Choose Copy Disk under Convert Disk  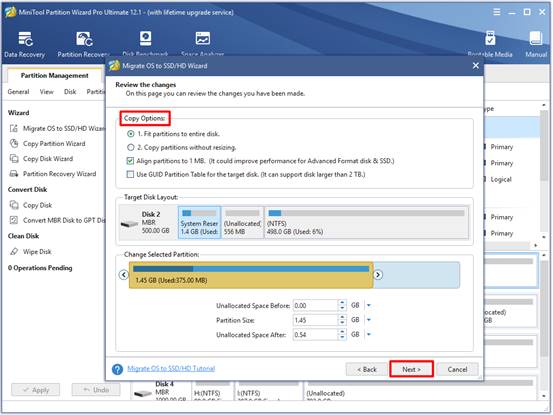pyautogui.click(x=31, y=205)
